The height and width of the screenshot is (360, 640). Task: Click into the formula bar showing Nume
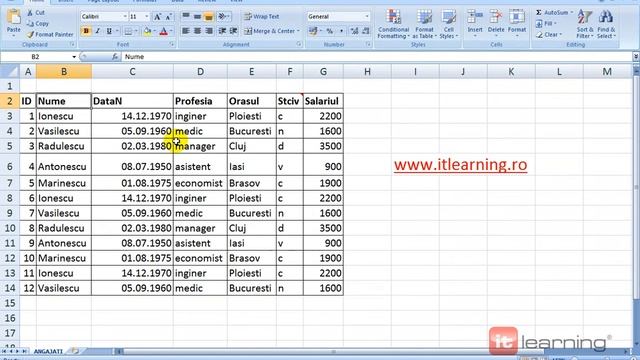pos(376,57)
